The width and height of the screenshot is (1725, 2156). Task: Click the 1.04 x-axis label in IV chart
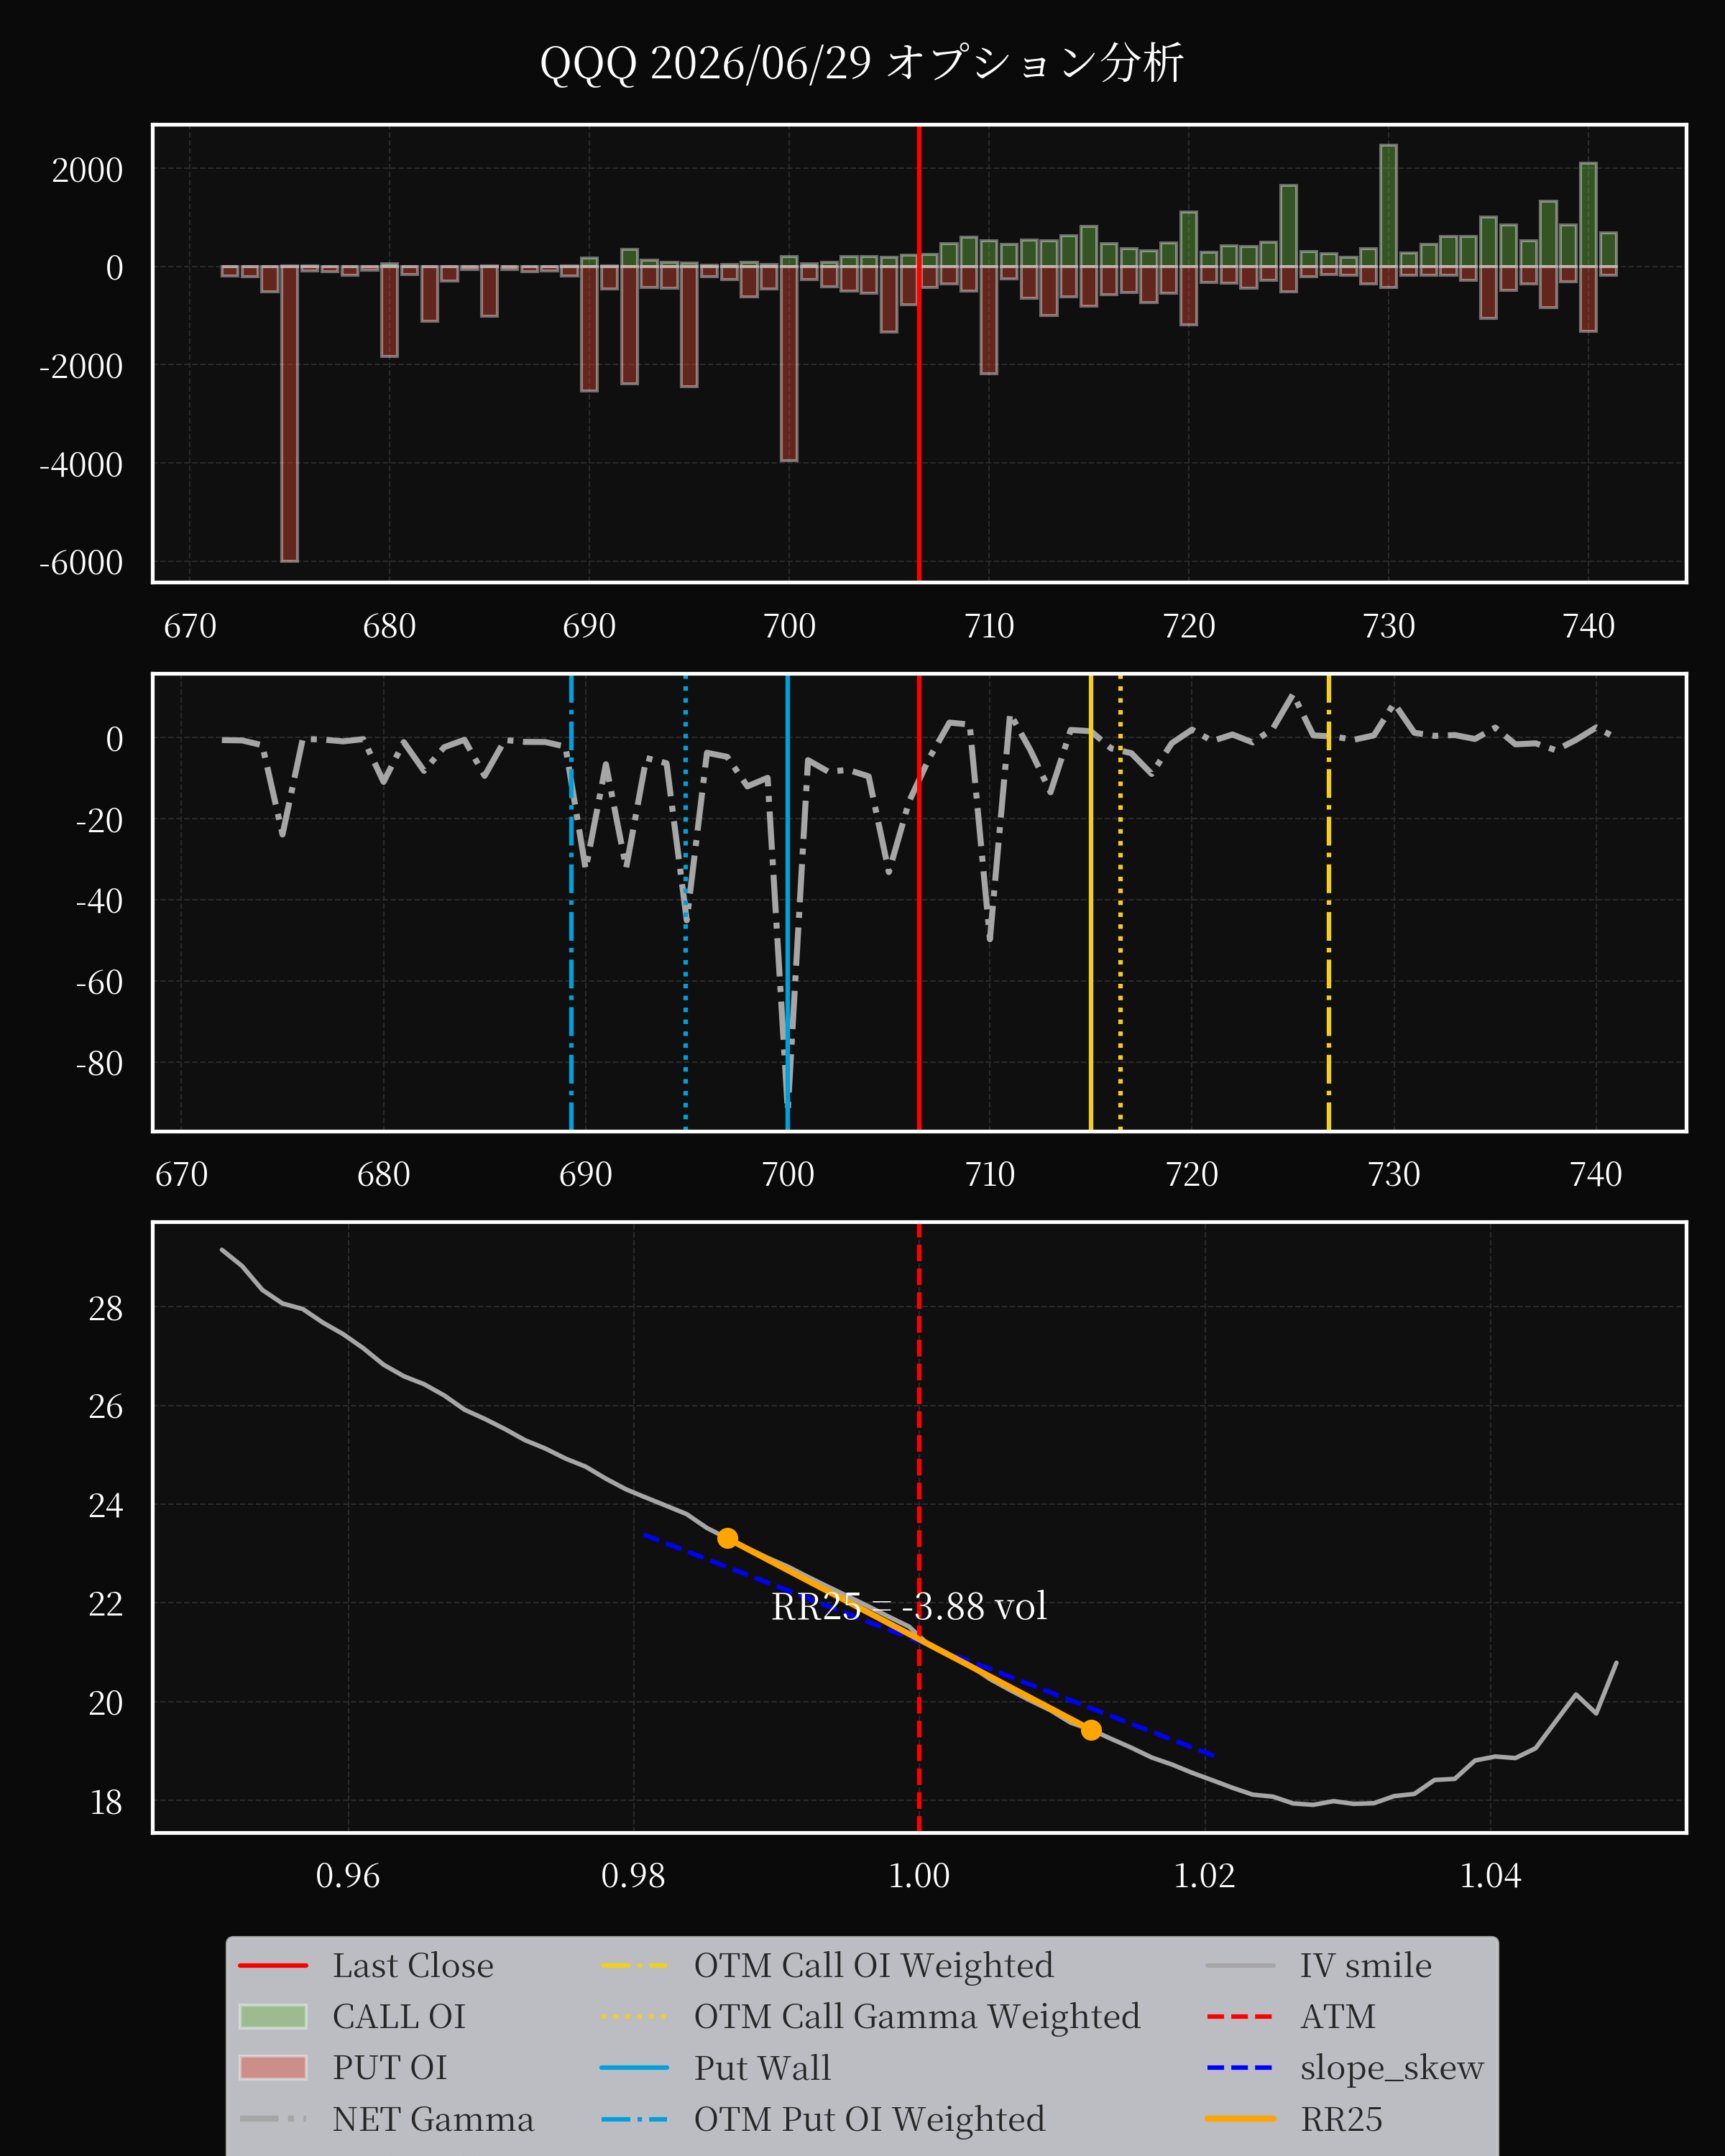(1490, 1875)
